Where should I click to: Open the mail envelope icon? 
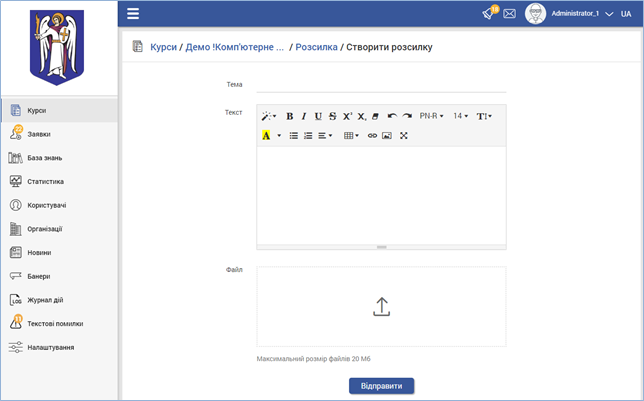tap(509, 14)
